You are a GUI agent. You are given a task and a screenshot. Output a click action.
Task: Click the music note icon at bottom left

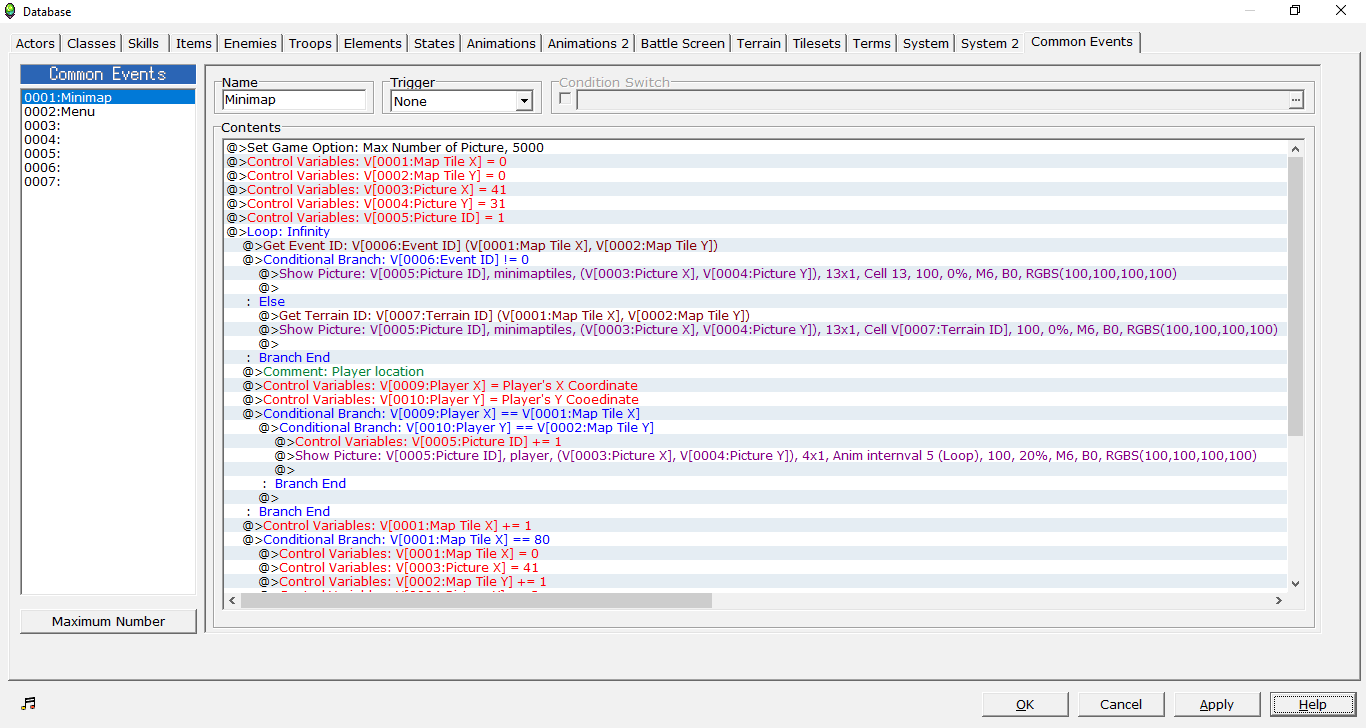29,703
